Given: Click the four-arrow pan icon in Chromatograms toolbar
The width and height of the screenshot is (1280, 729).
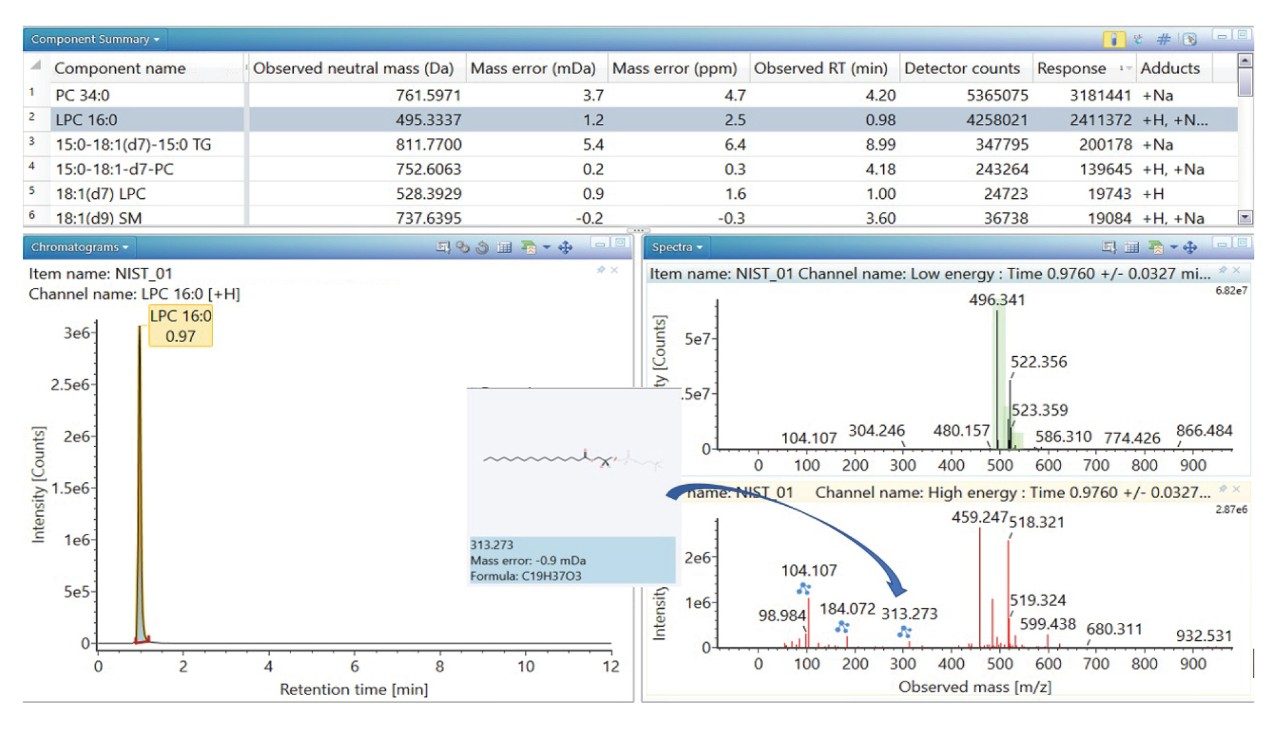Looking at the screenshot, I should pyautogui.click(x=564, y=247).
